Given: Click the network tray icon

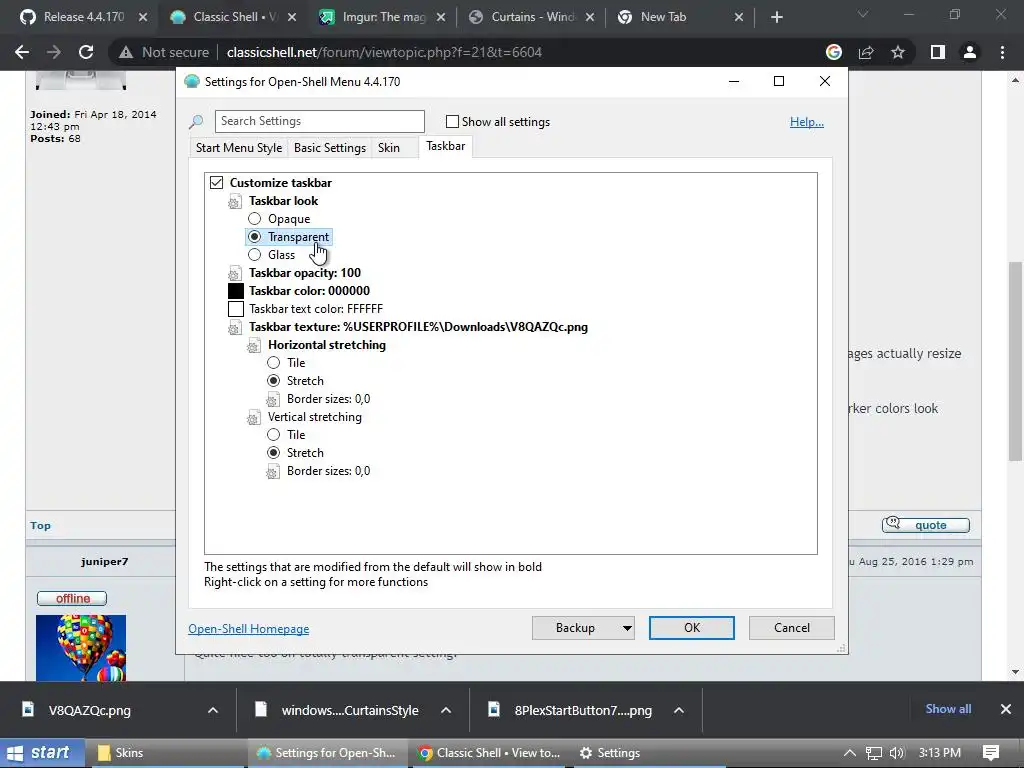Looking at the screenshot, I should coord(873,753).
